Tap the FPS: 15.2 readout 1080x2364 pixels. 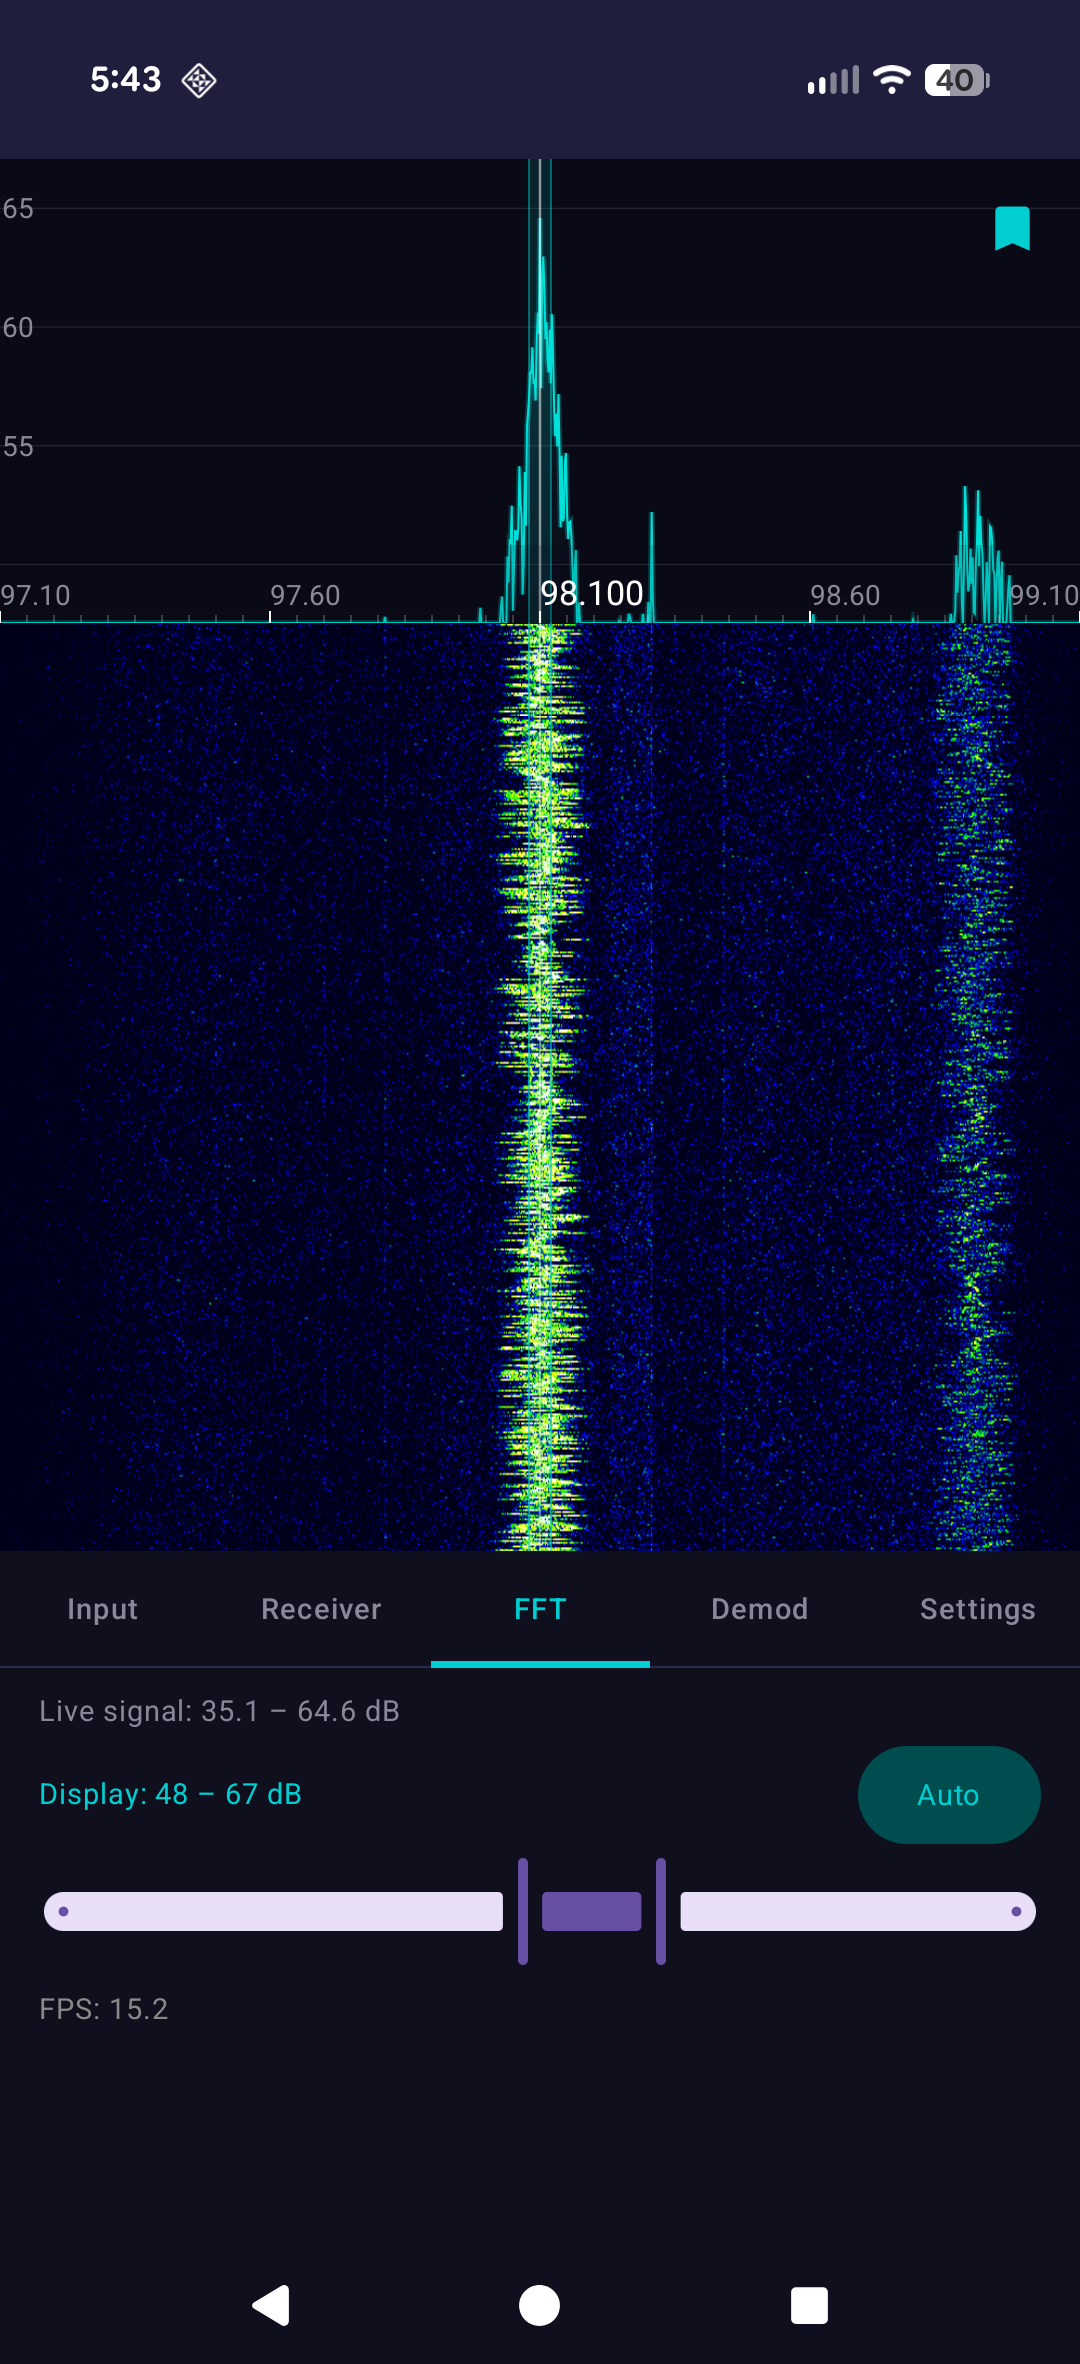coord(103,2009)
